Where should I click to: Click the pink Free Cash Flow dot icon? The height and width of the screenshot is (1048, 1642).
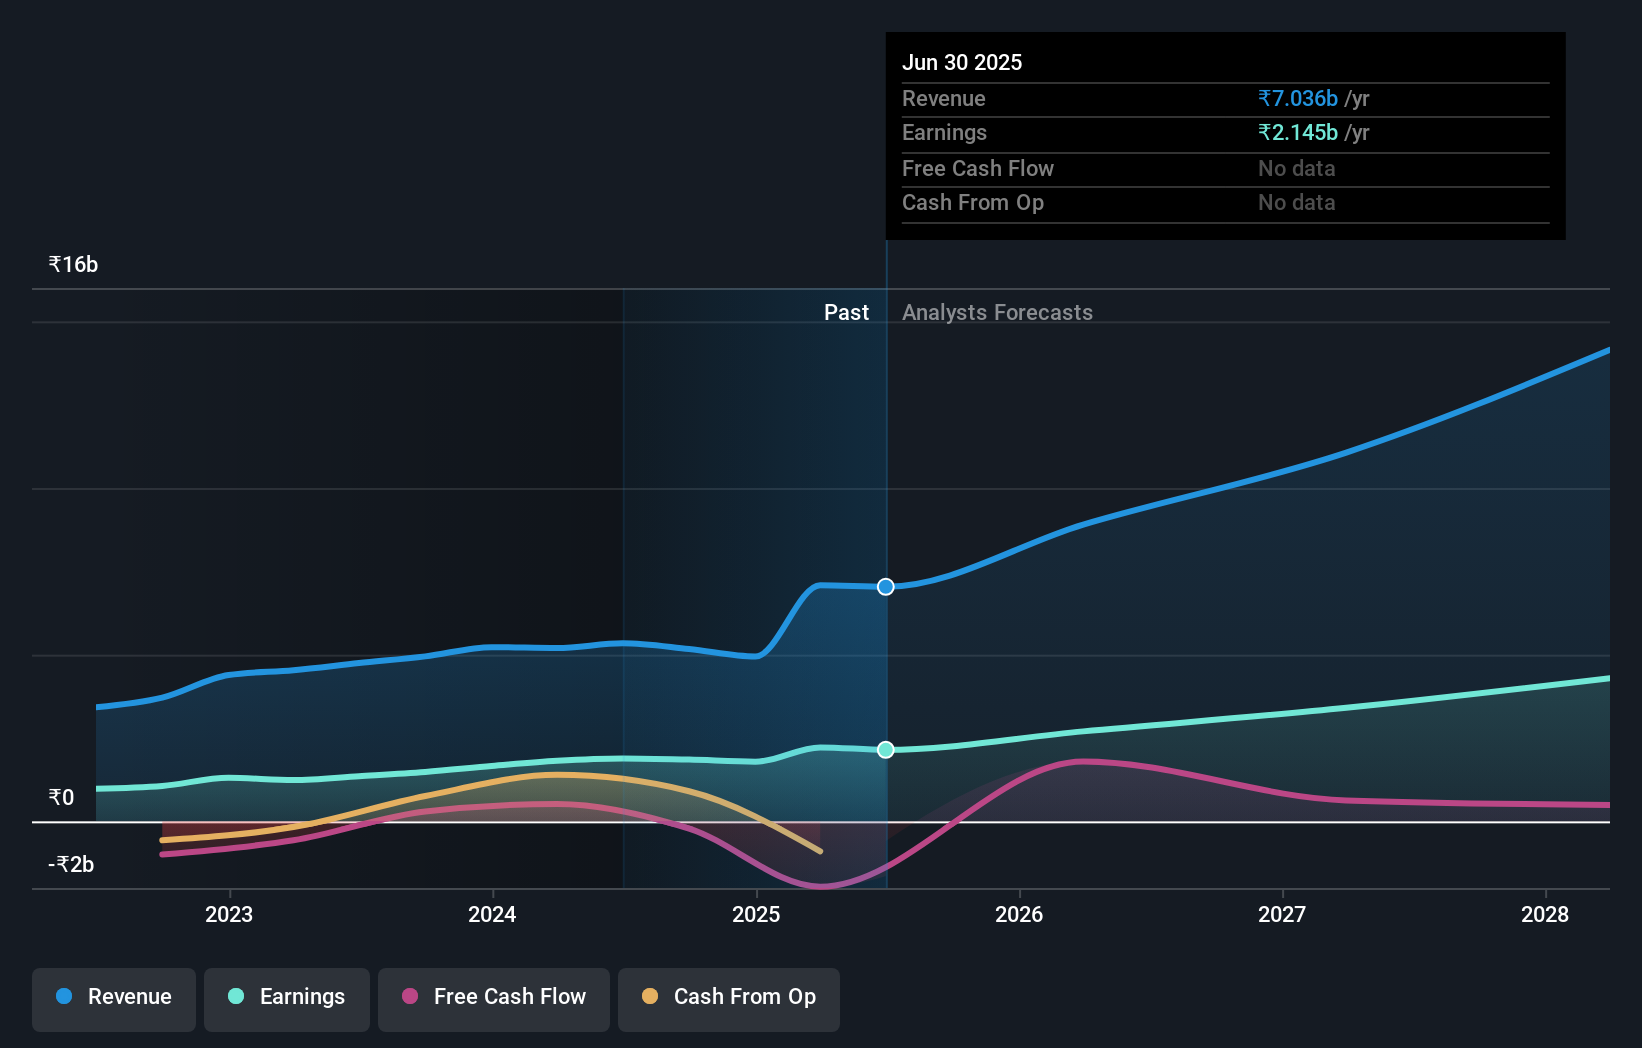click(x=409, y=996)
